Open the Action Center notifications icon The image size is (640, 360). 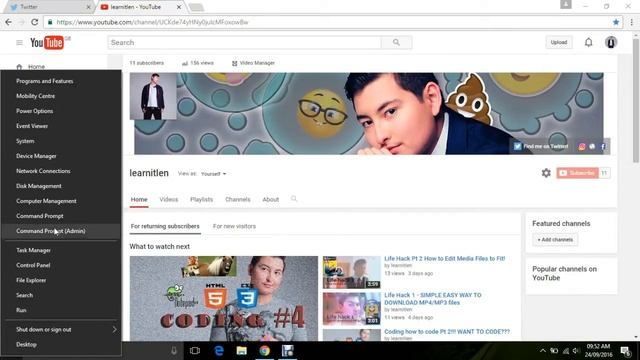(625, 351)
